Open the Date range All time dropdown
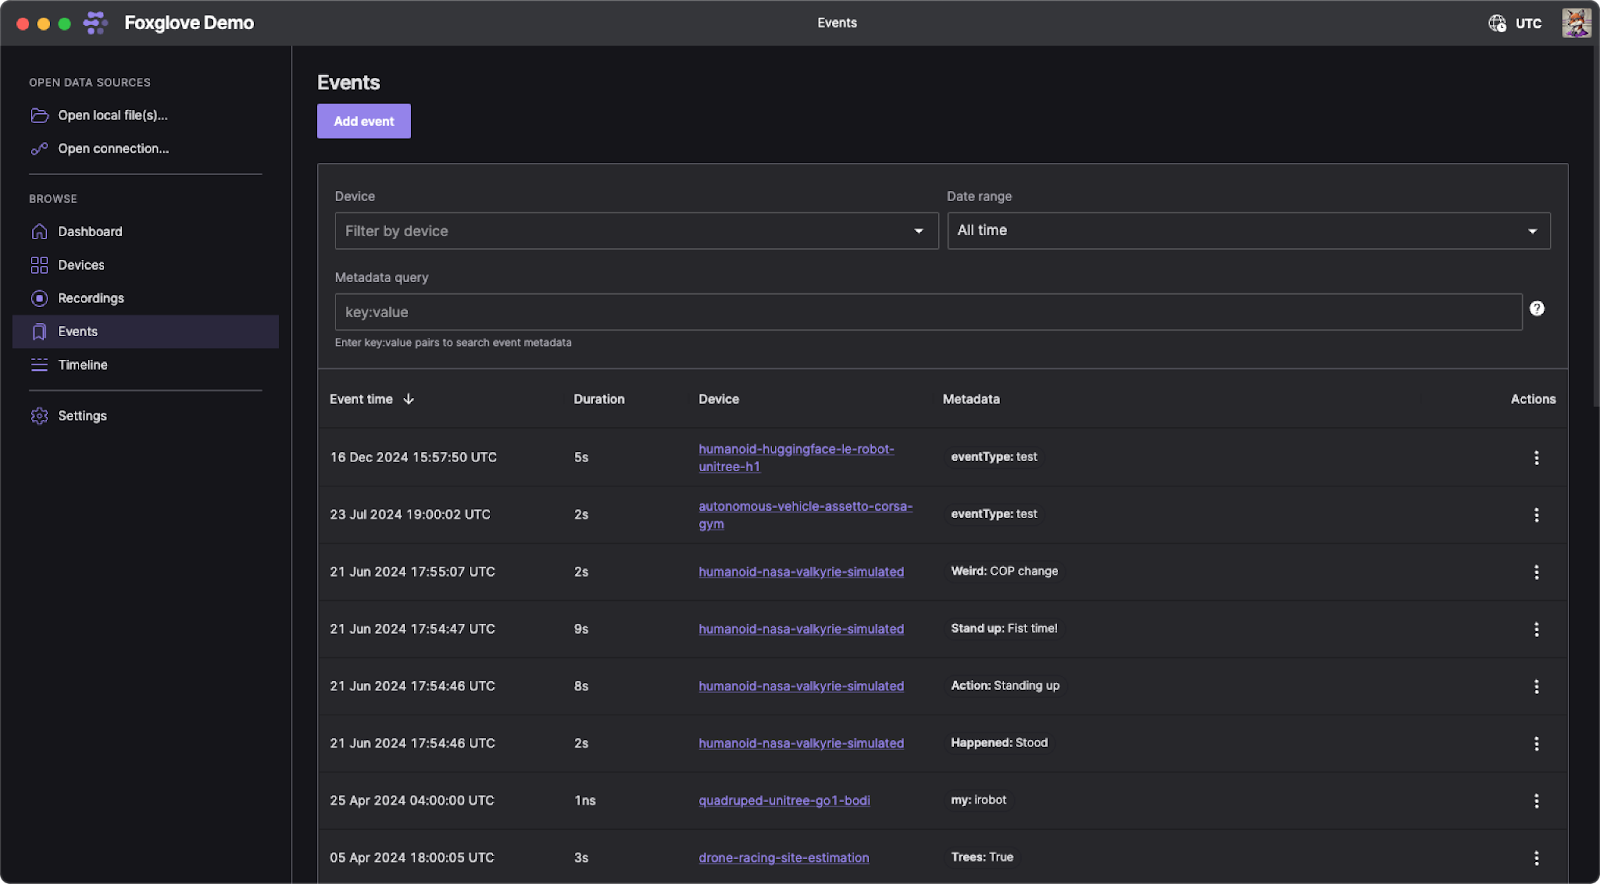Viewport: 1600px width, 884px height. click(x=1248, y=231)
